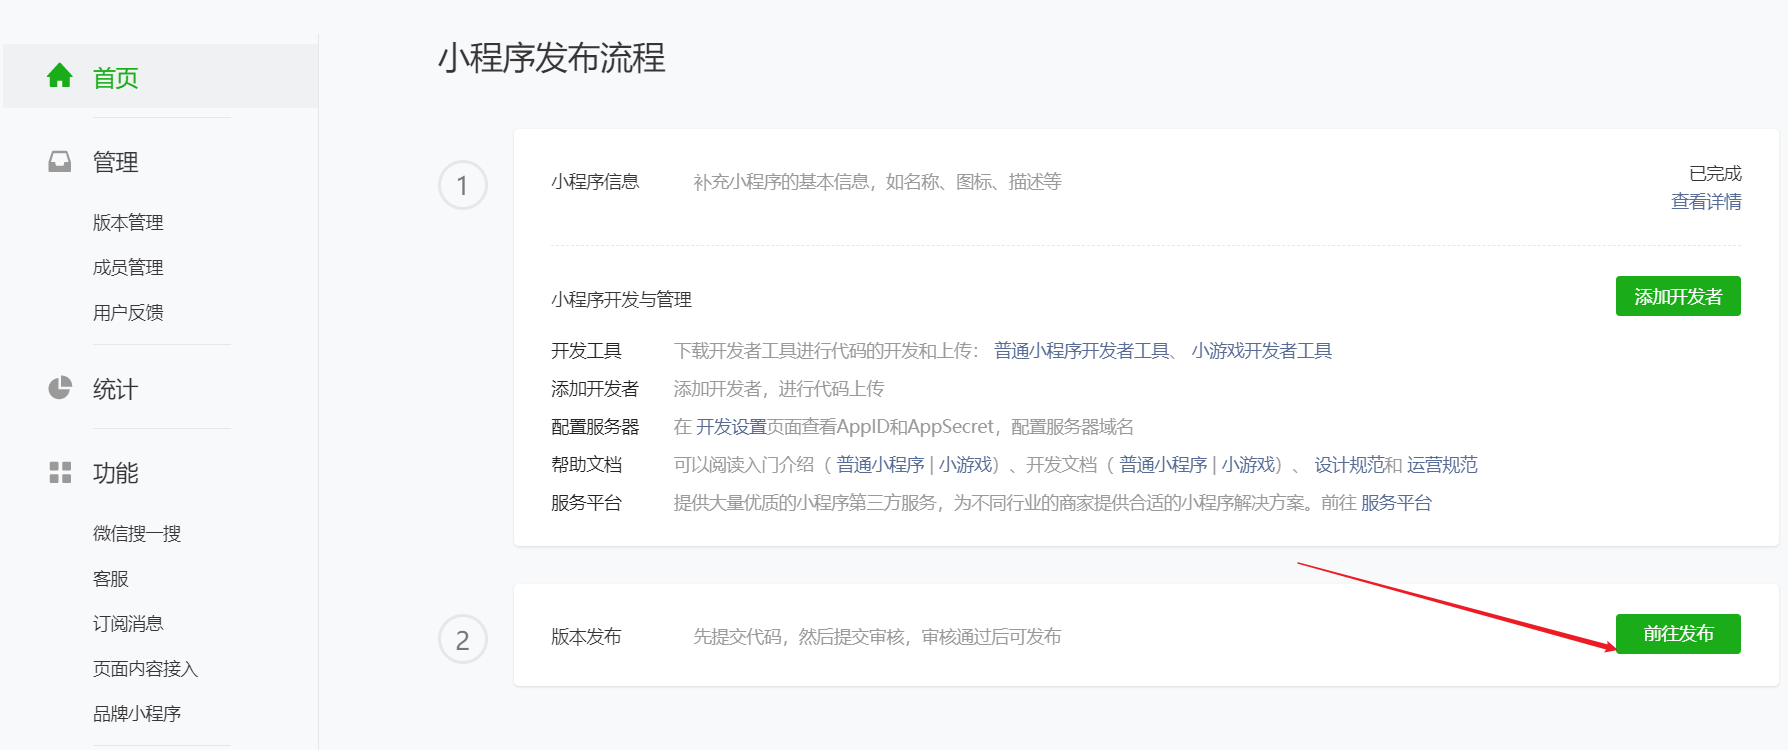Open 品牌小程序 in sidebar

pos(137,713)
